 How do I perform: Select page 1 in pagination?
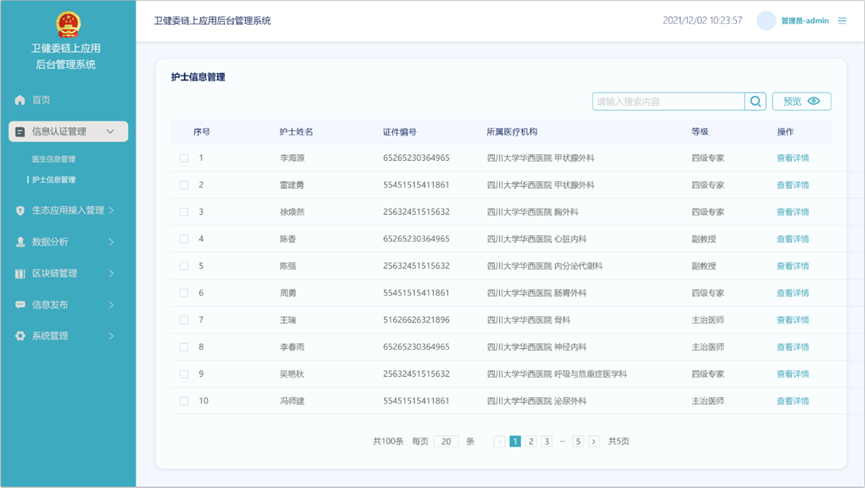[515, 441]
